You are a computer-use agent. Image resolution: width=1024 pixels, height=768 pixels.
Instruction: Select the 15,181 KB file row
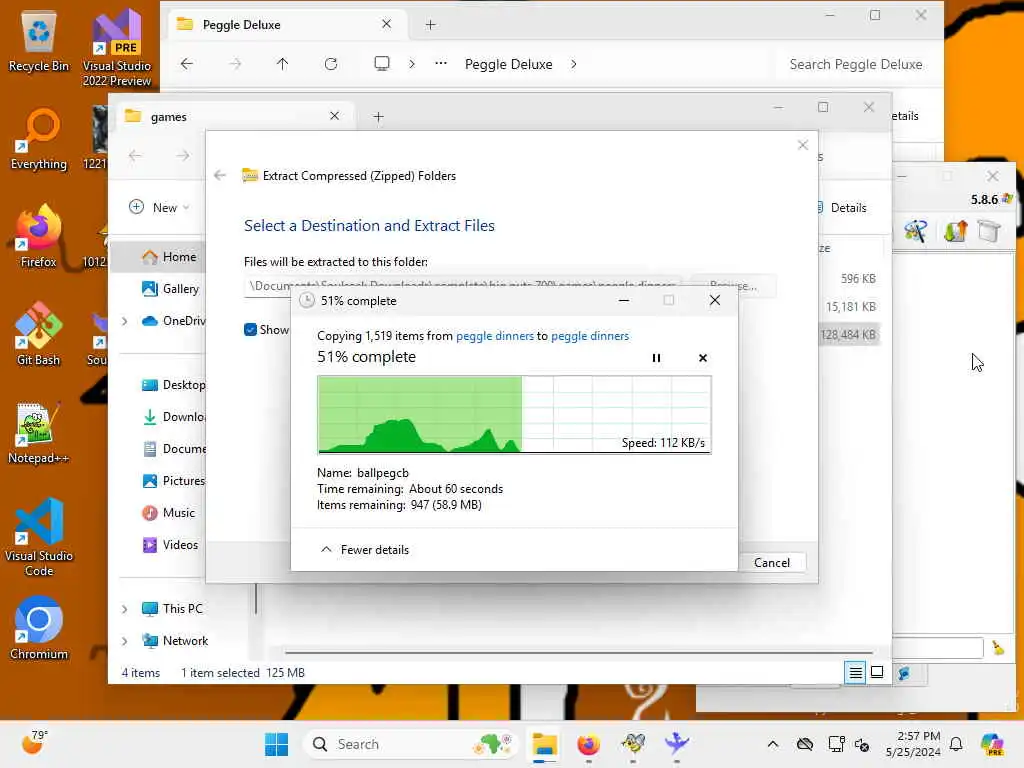pyautogui.click(x=848, y=306)
